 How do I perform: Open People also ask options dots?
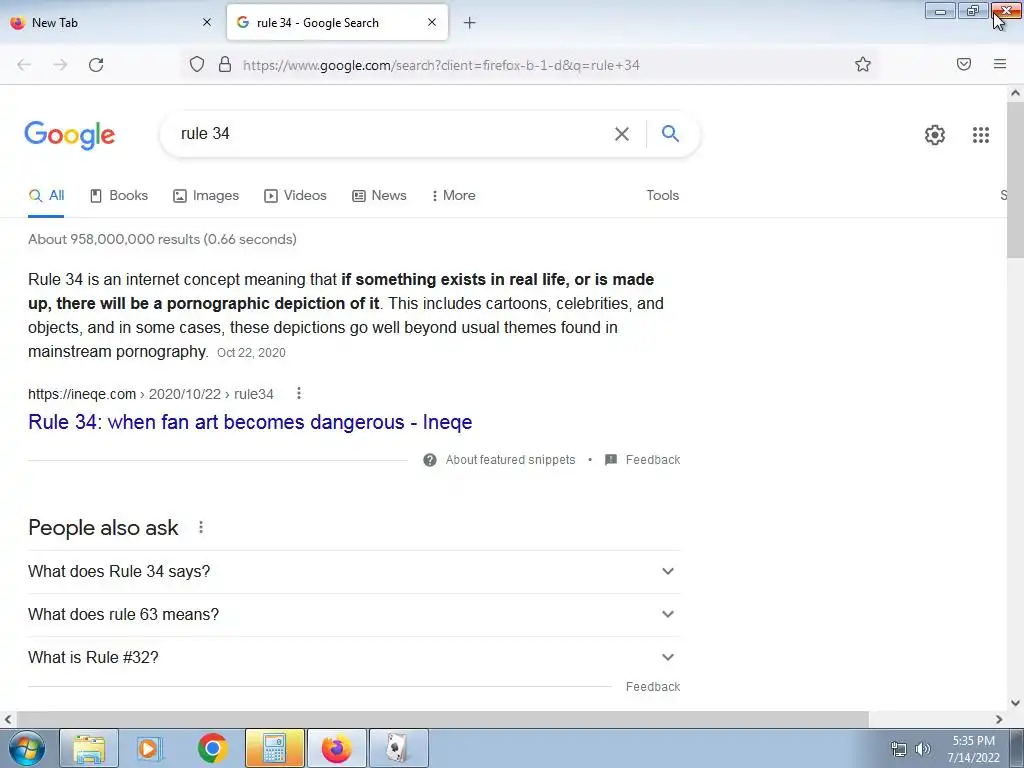[x=201, y=527]
